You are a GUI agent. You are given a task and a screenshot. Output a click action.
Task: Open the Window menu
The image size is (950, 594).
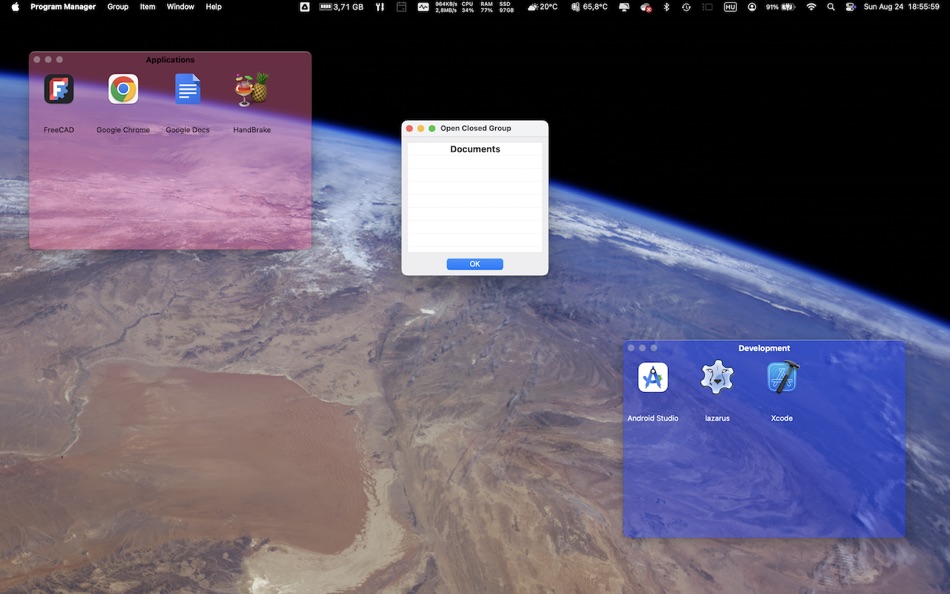[181, 7]
